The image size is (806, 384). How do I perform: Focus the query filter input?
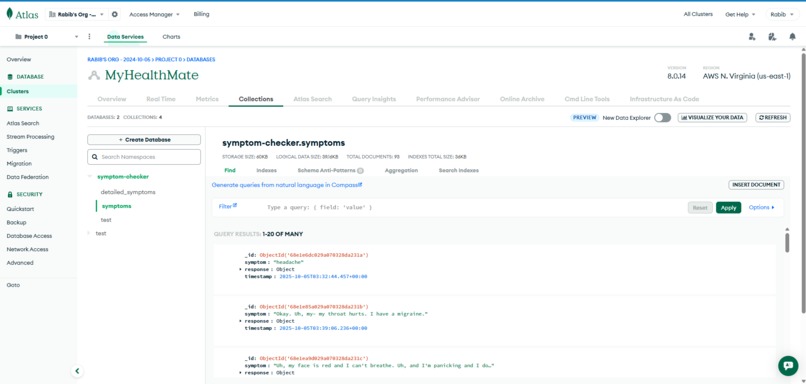[x=473, y=208]
